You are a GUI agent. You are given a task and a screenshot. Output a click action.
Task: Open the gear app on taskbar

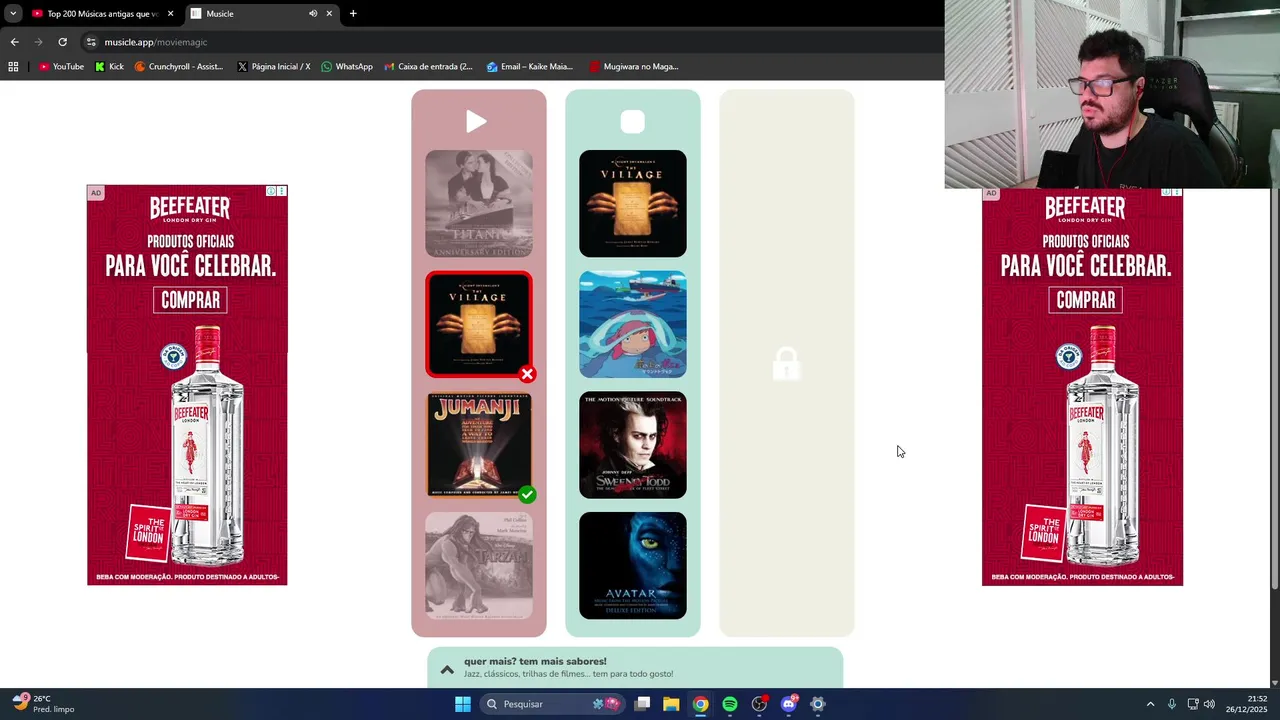click(x=817, y=704)
